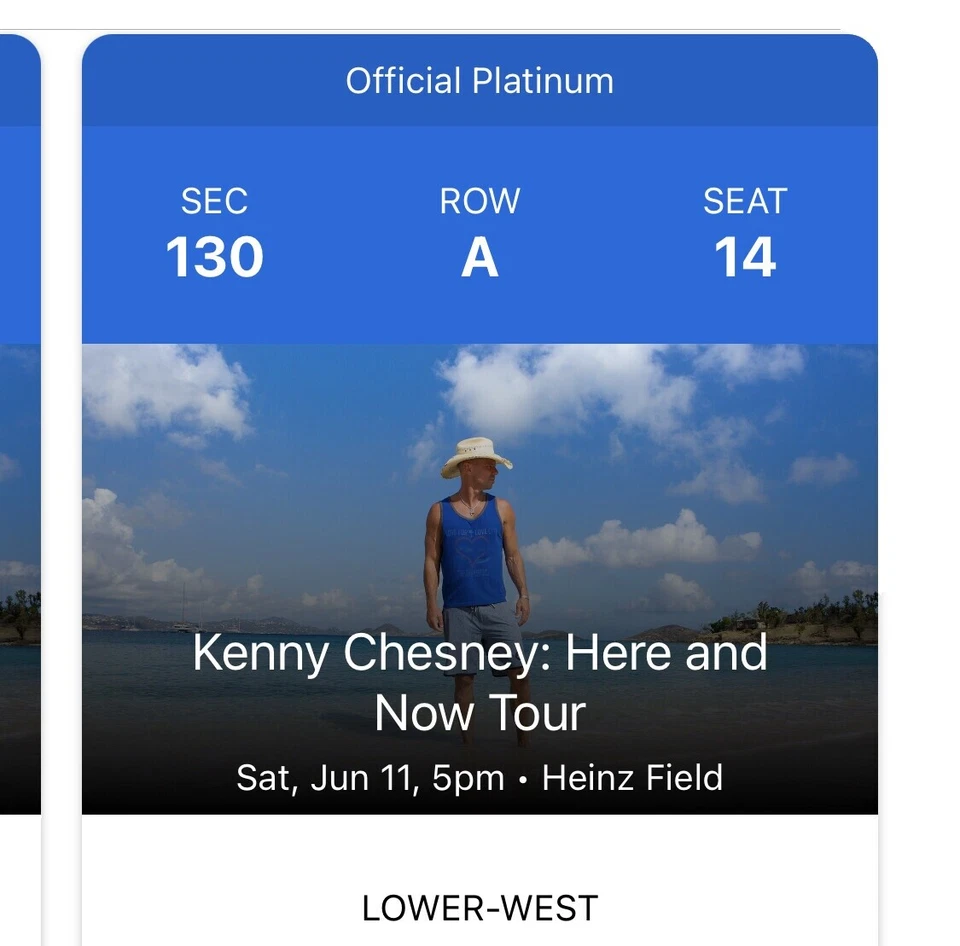Select the row value A
960x946 pixels.
point(479,258)
